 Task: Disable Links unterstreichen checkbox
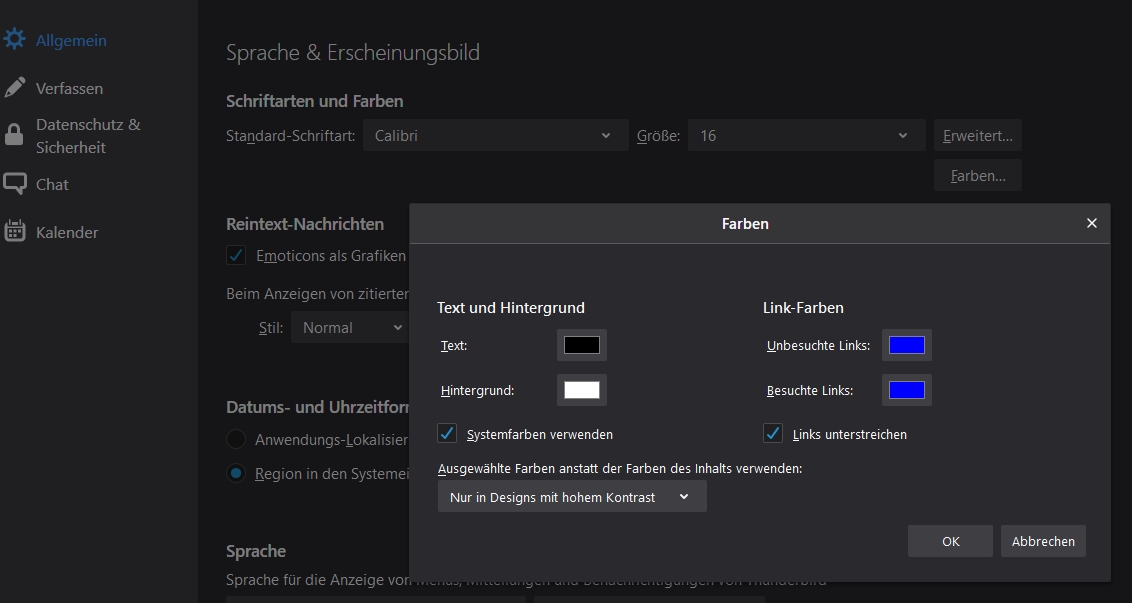pos(773,434)
